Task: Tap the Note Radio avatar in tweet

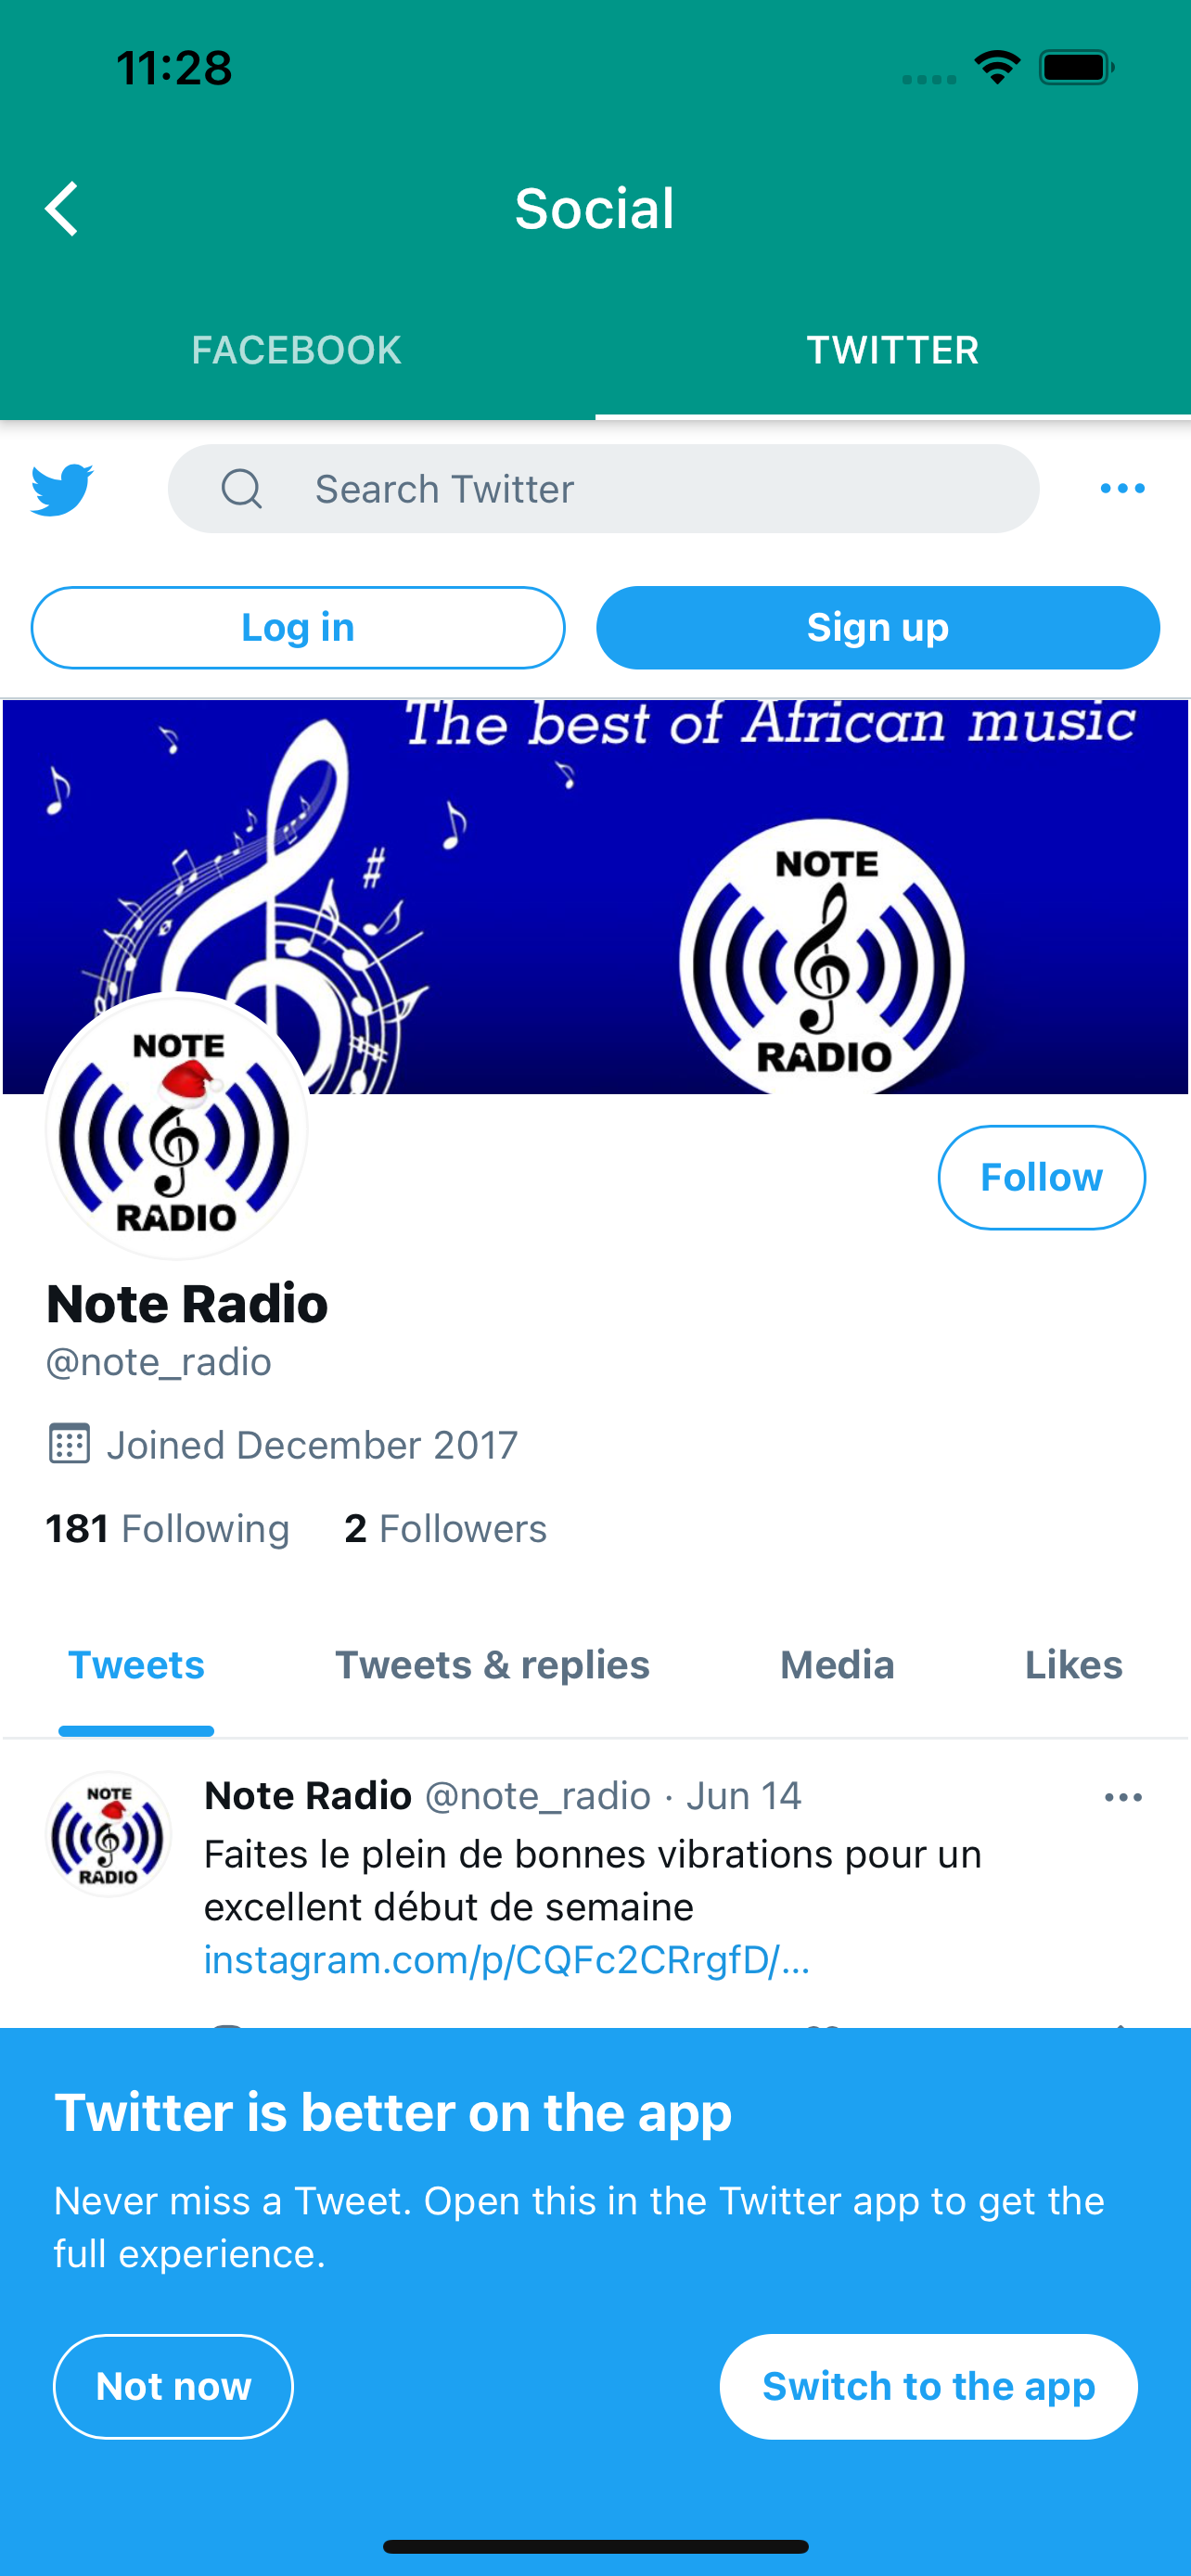Action: 108,1834
